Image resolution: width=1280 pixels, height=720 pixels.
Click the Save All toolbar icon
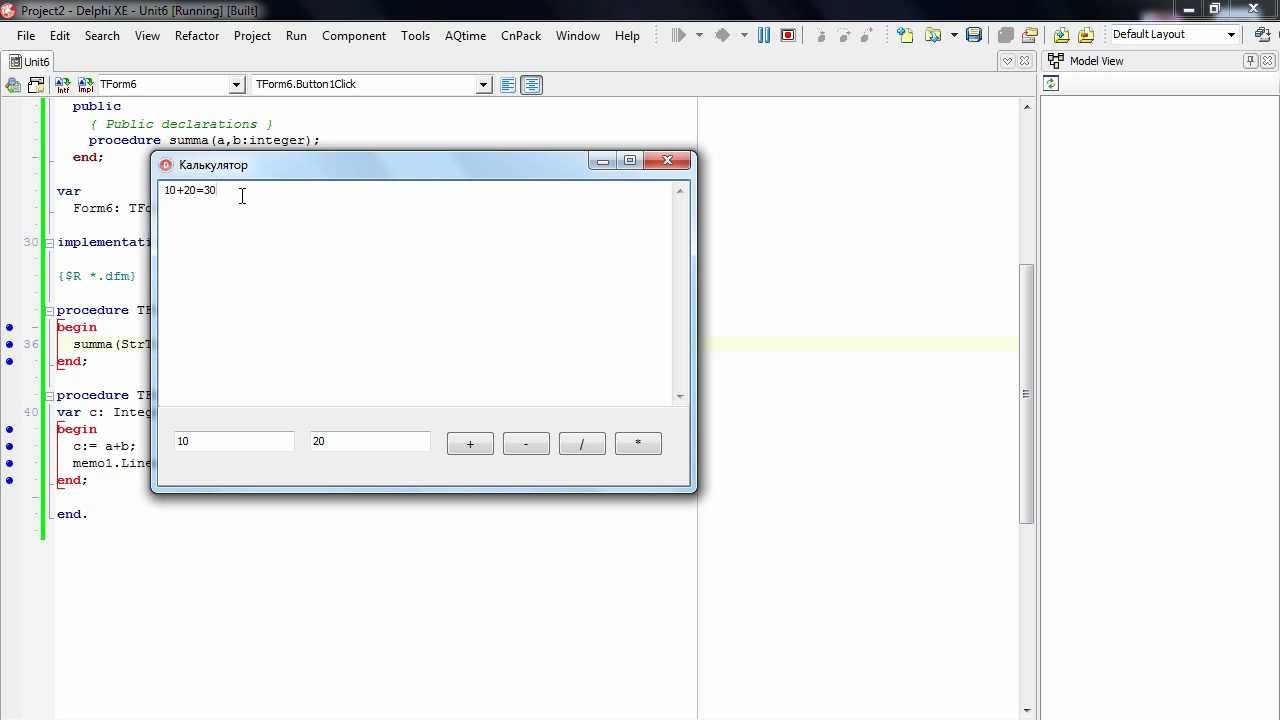click(x=1006, y=35)
